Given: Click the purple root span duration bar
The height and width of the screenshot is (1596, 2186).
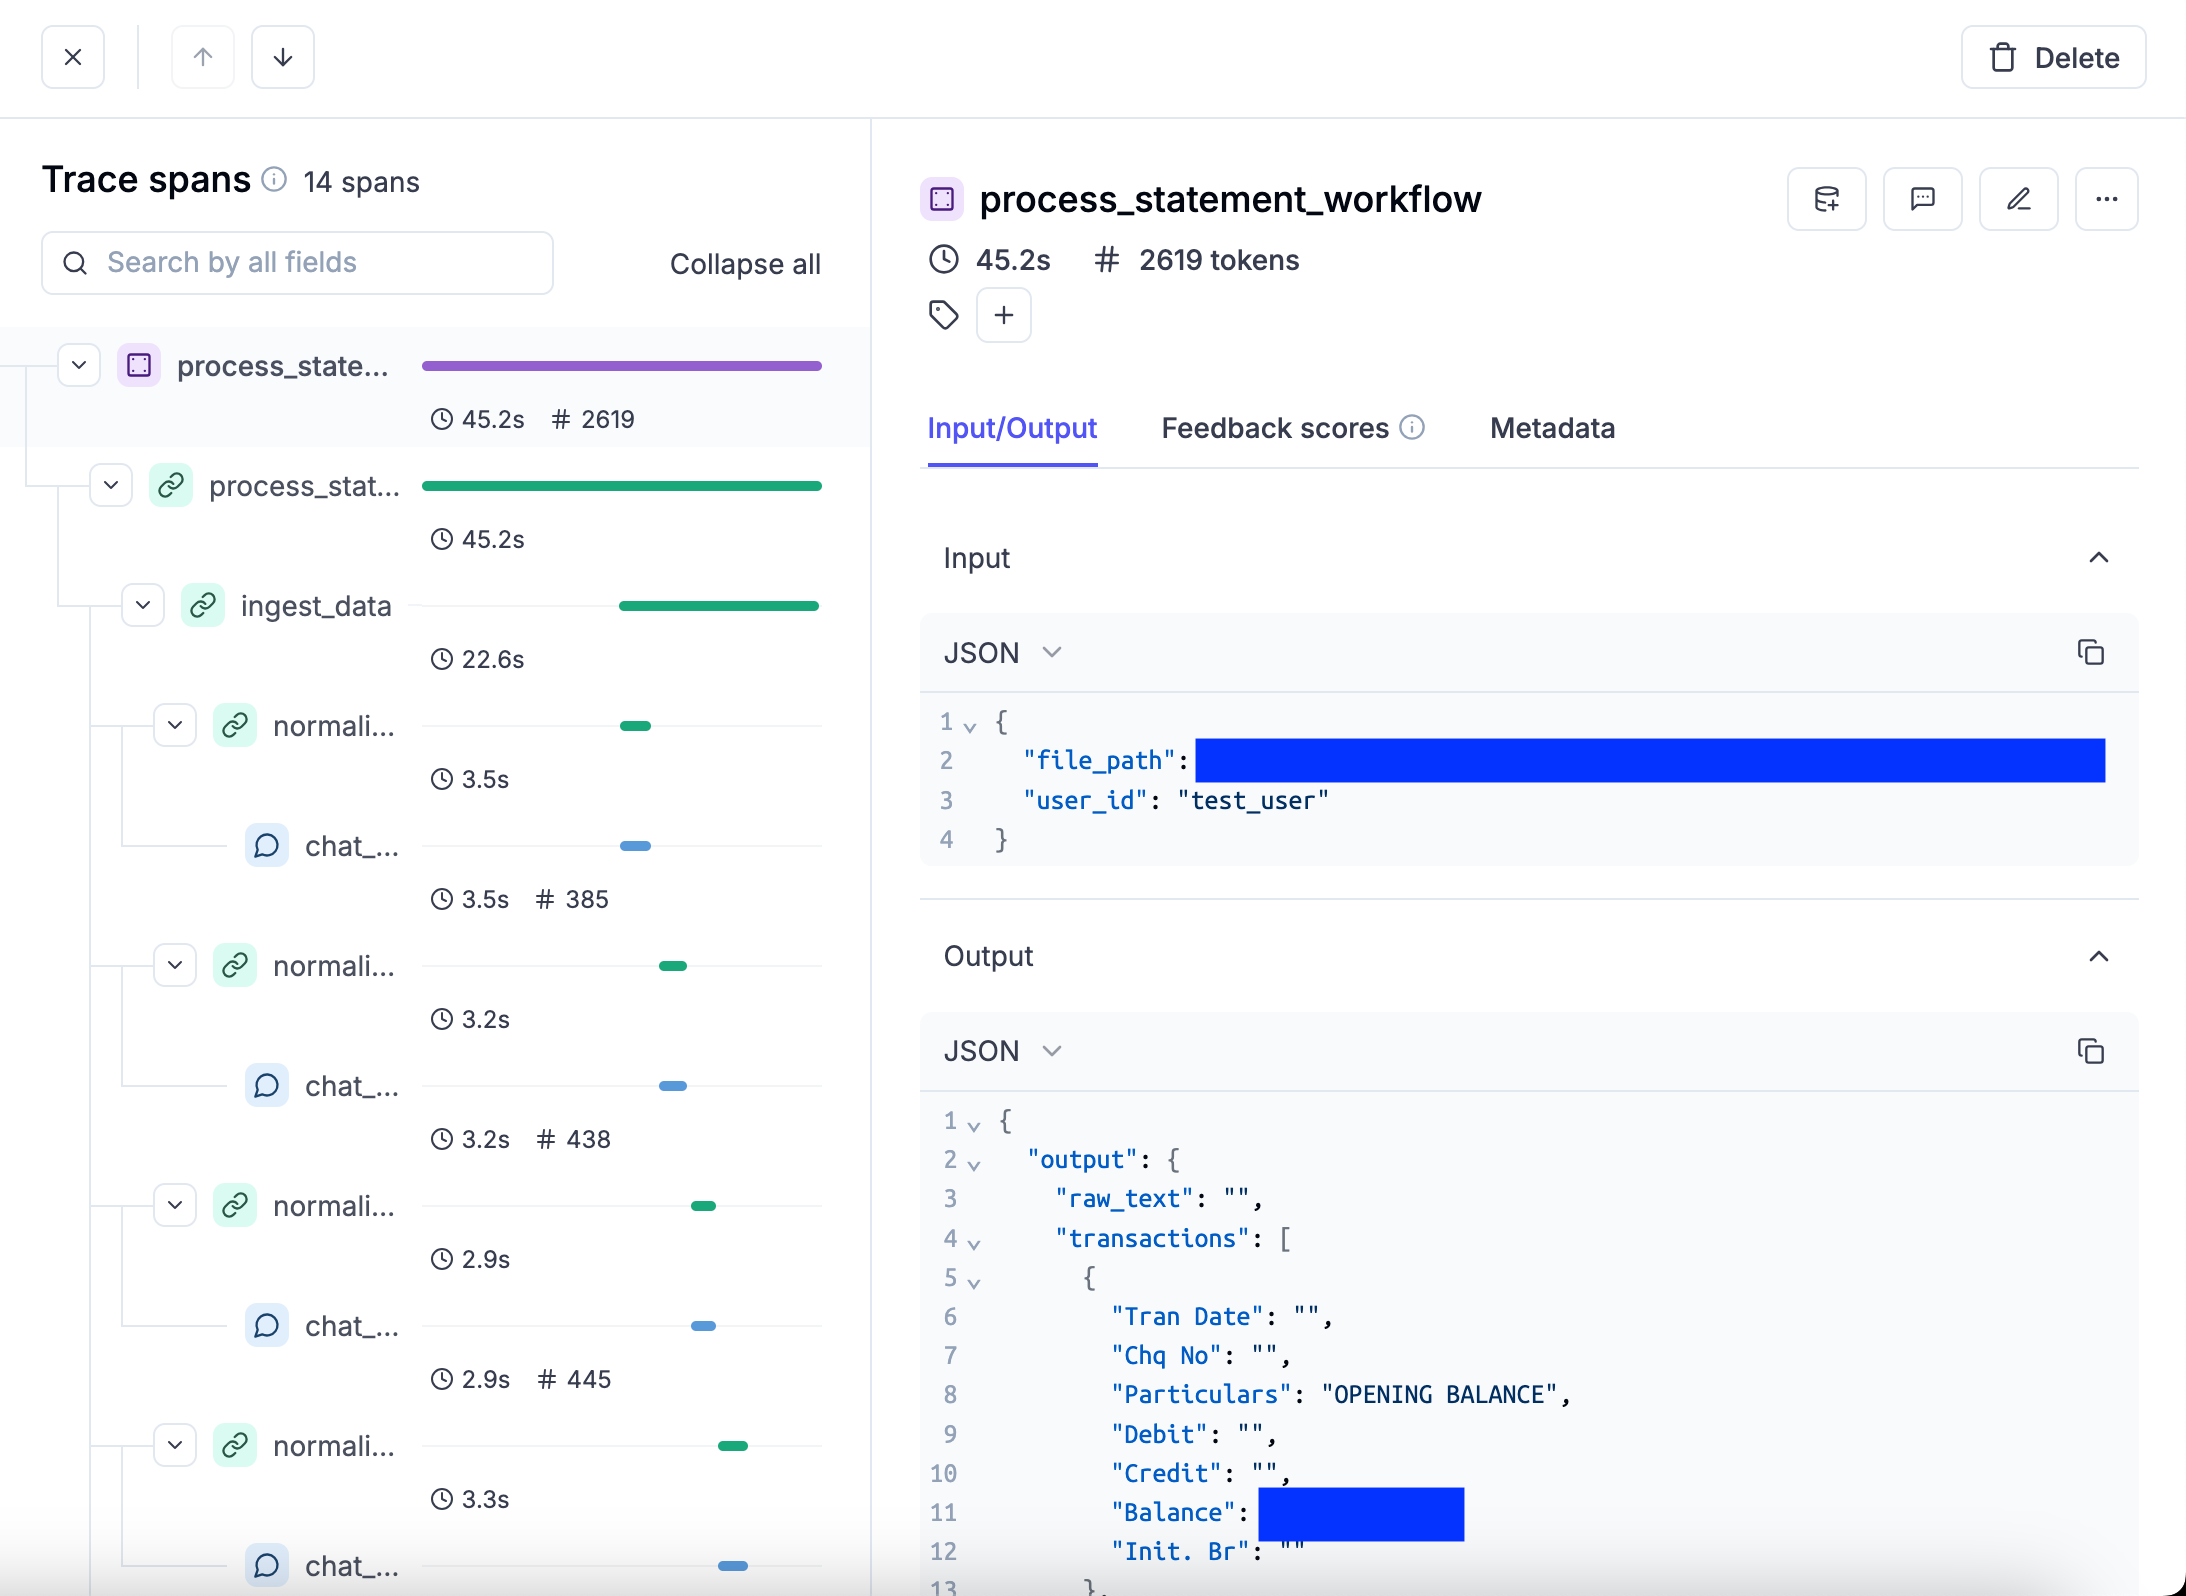Looking at the screenshot, I should point(622,366).
